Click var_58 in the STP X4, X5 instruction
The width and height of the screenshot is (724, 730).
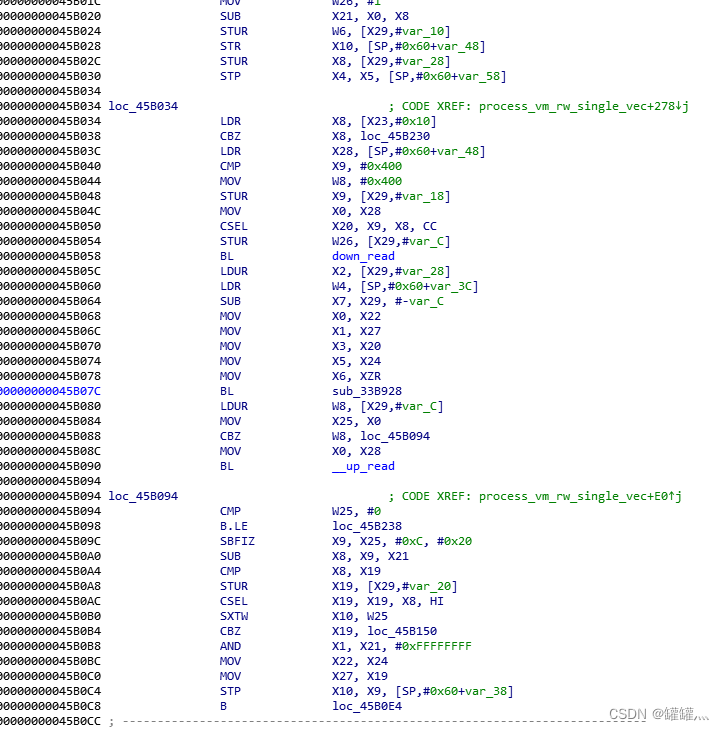coord(479,76)
